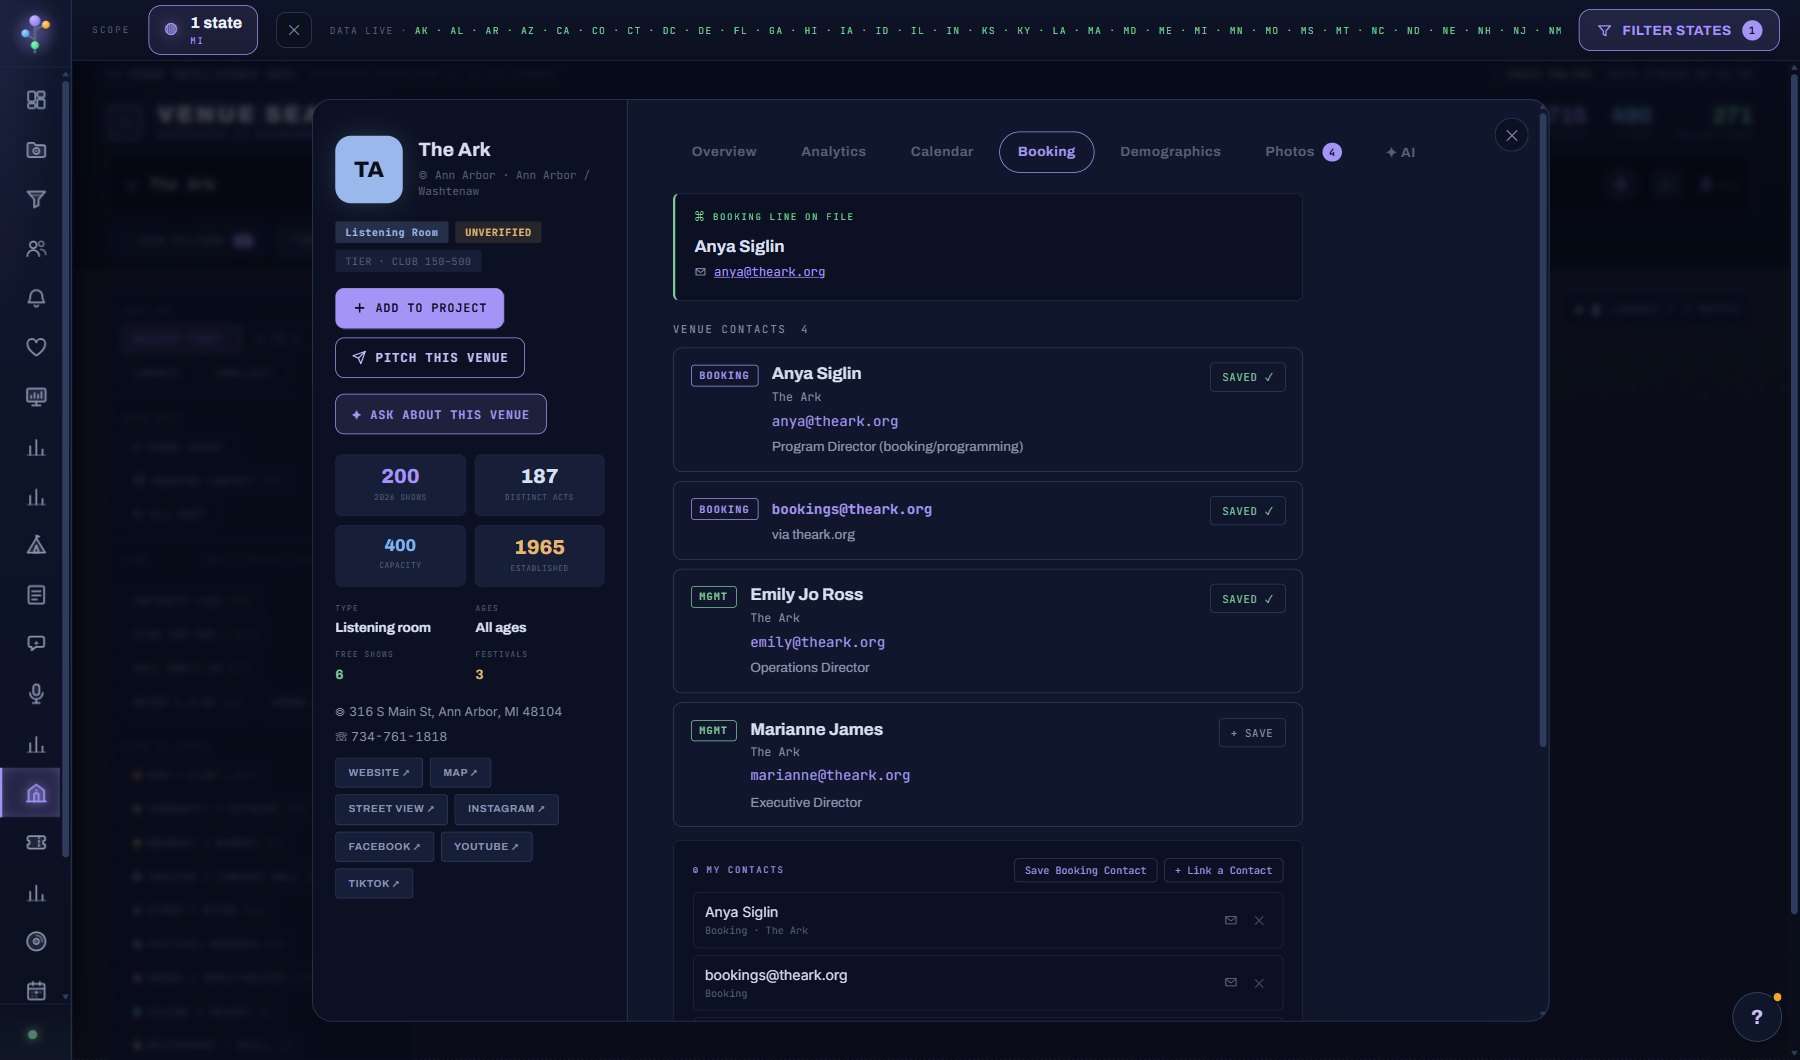
Task: Switch to the Overview tab
Action: tap(724, 152)
